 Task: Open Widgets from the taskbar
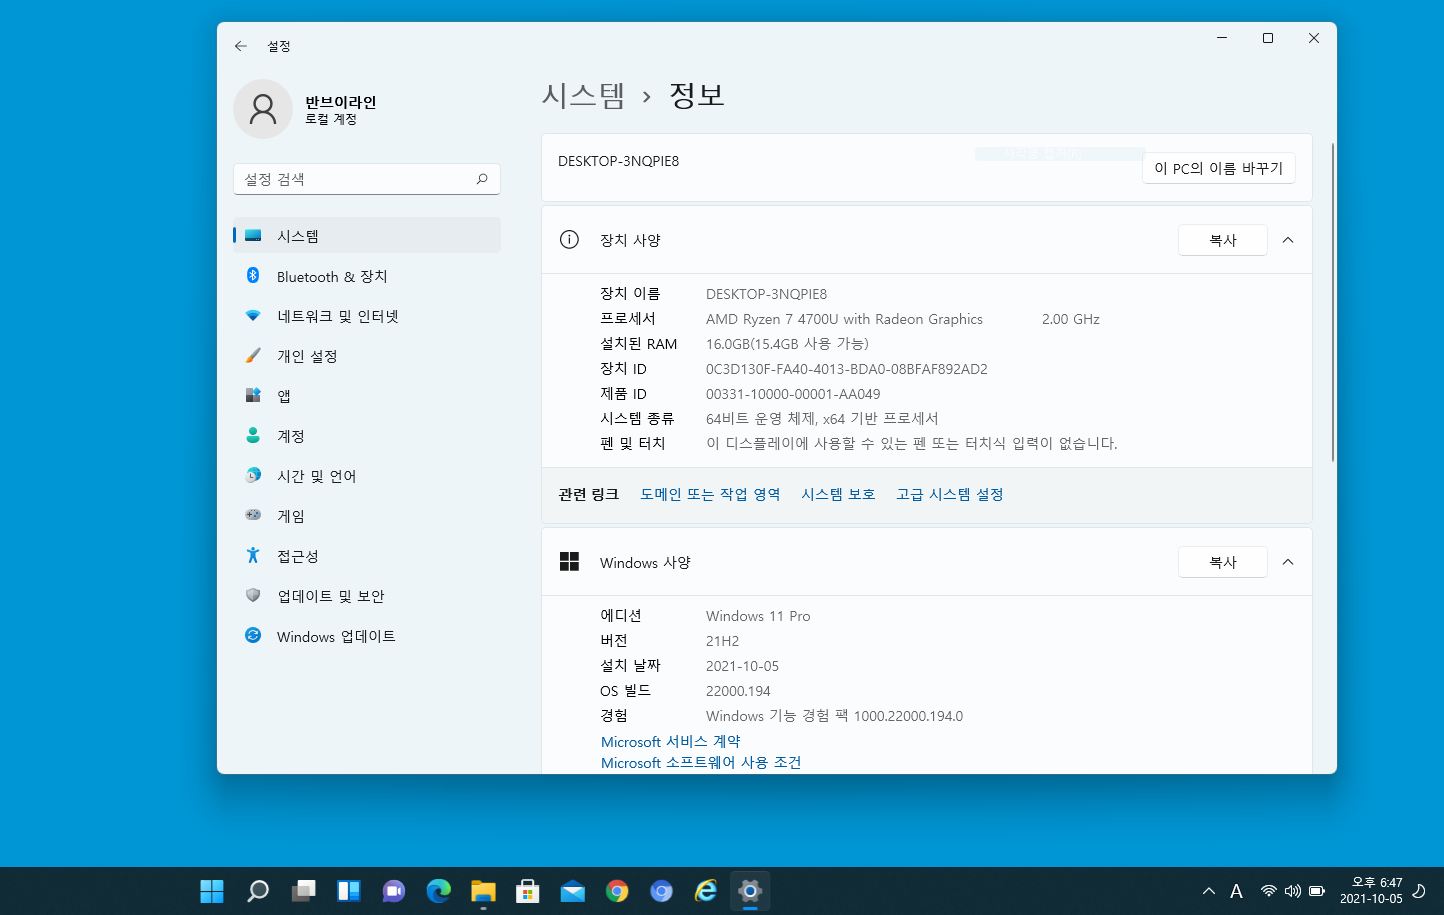(348, 891)
